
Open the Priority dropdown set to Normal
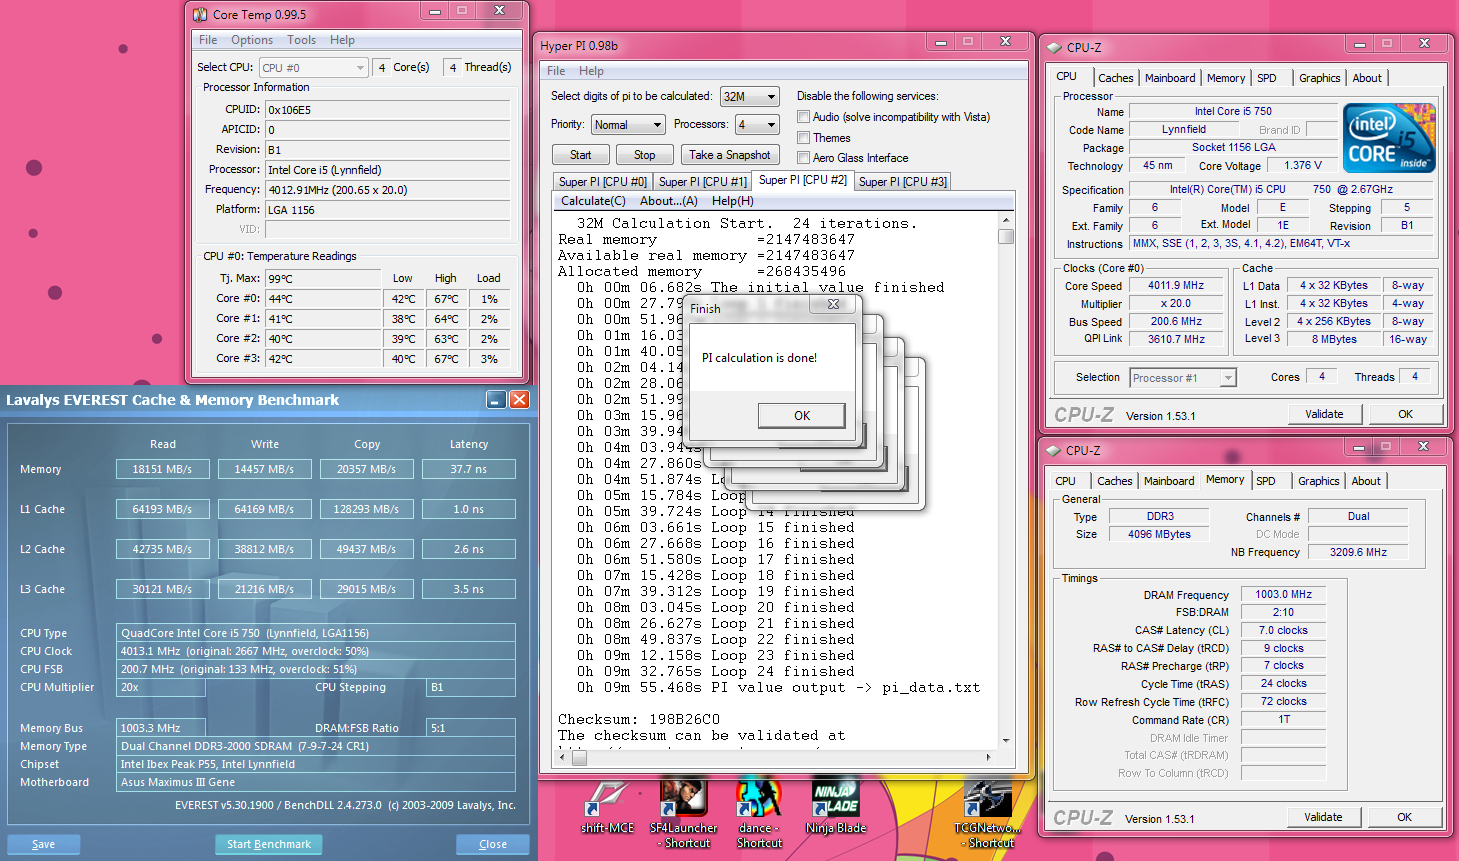point(627,124)
